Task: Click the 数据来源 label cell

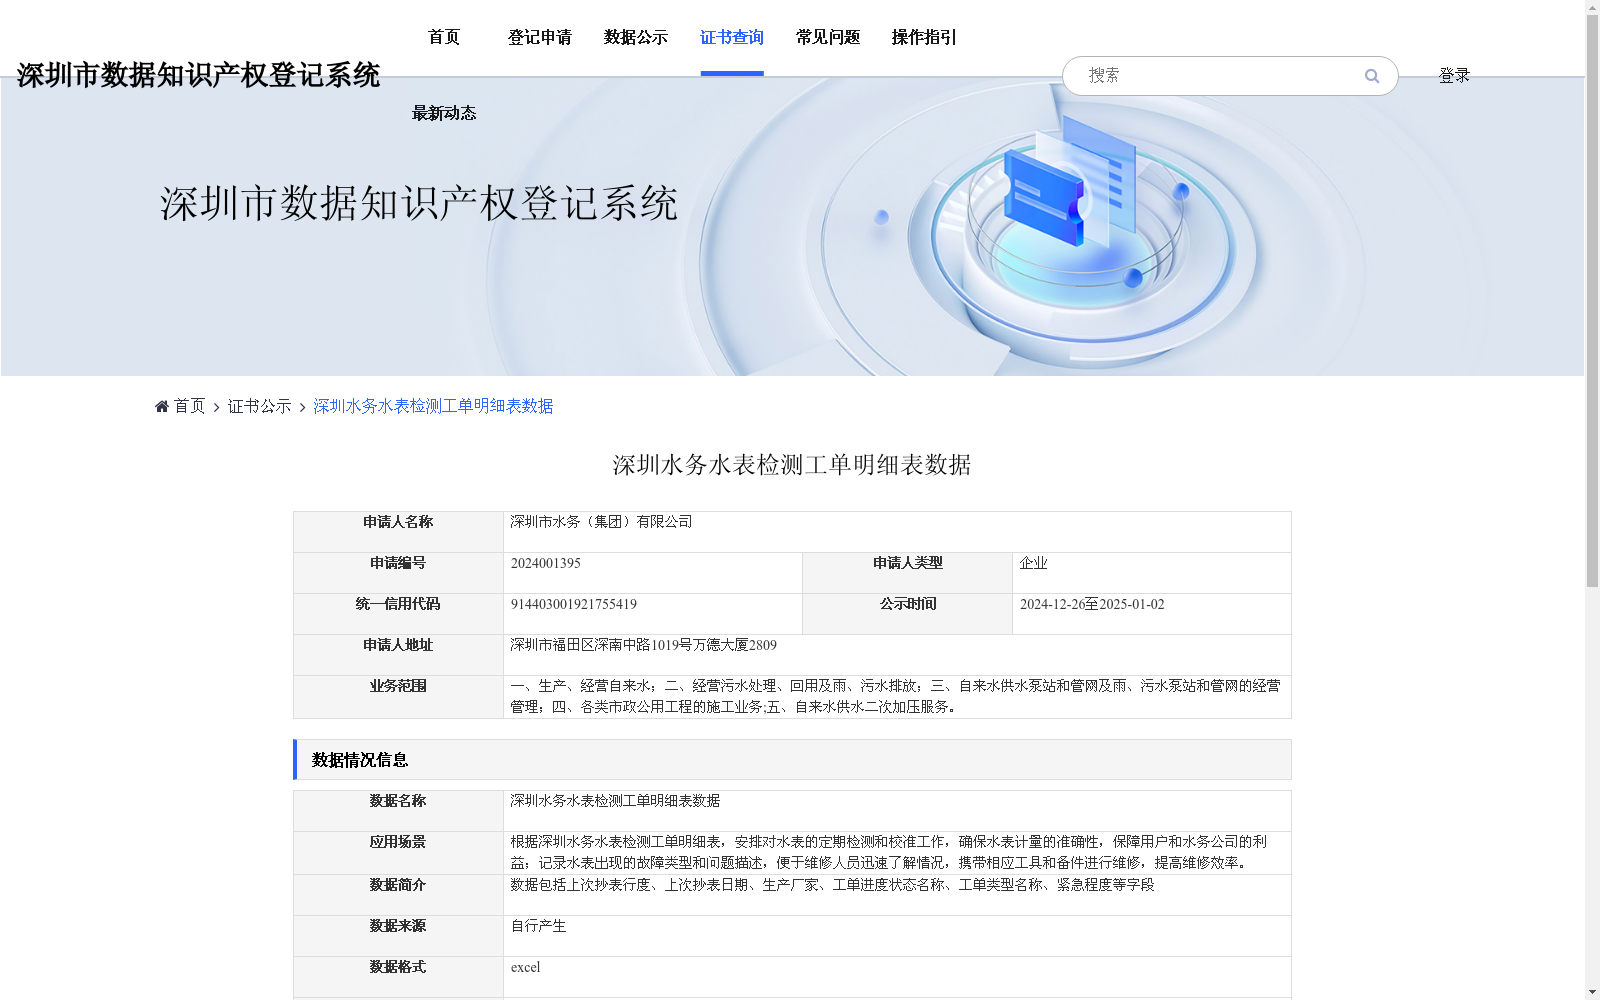Action: pos(398,936)
